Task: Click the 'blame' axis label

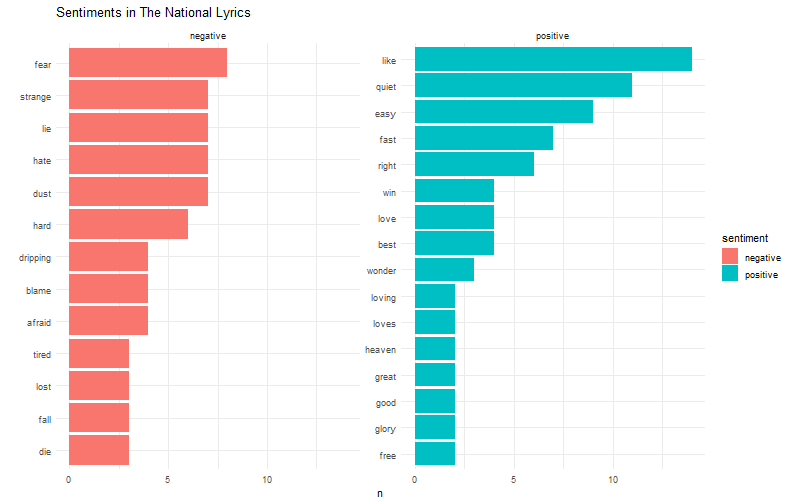Action: coord(38,290)
